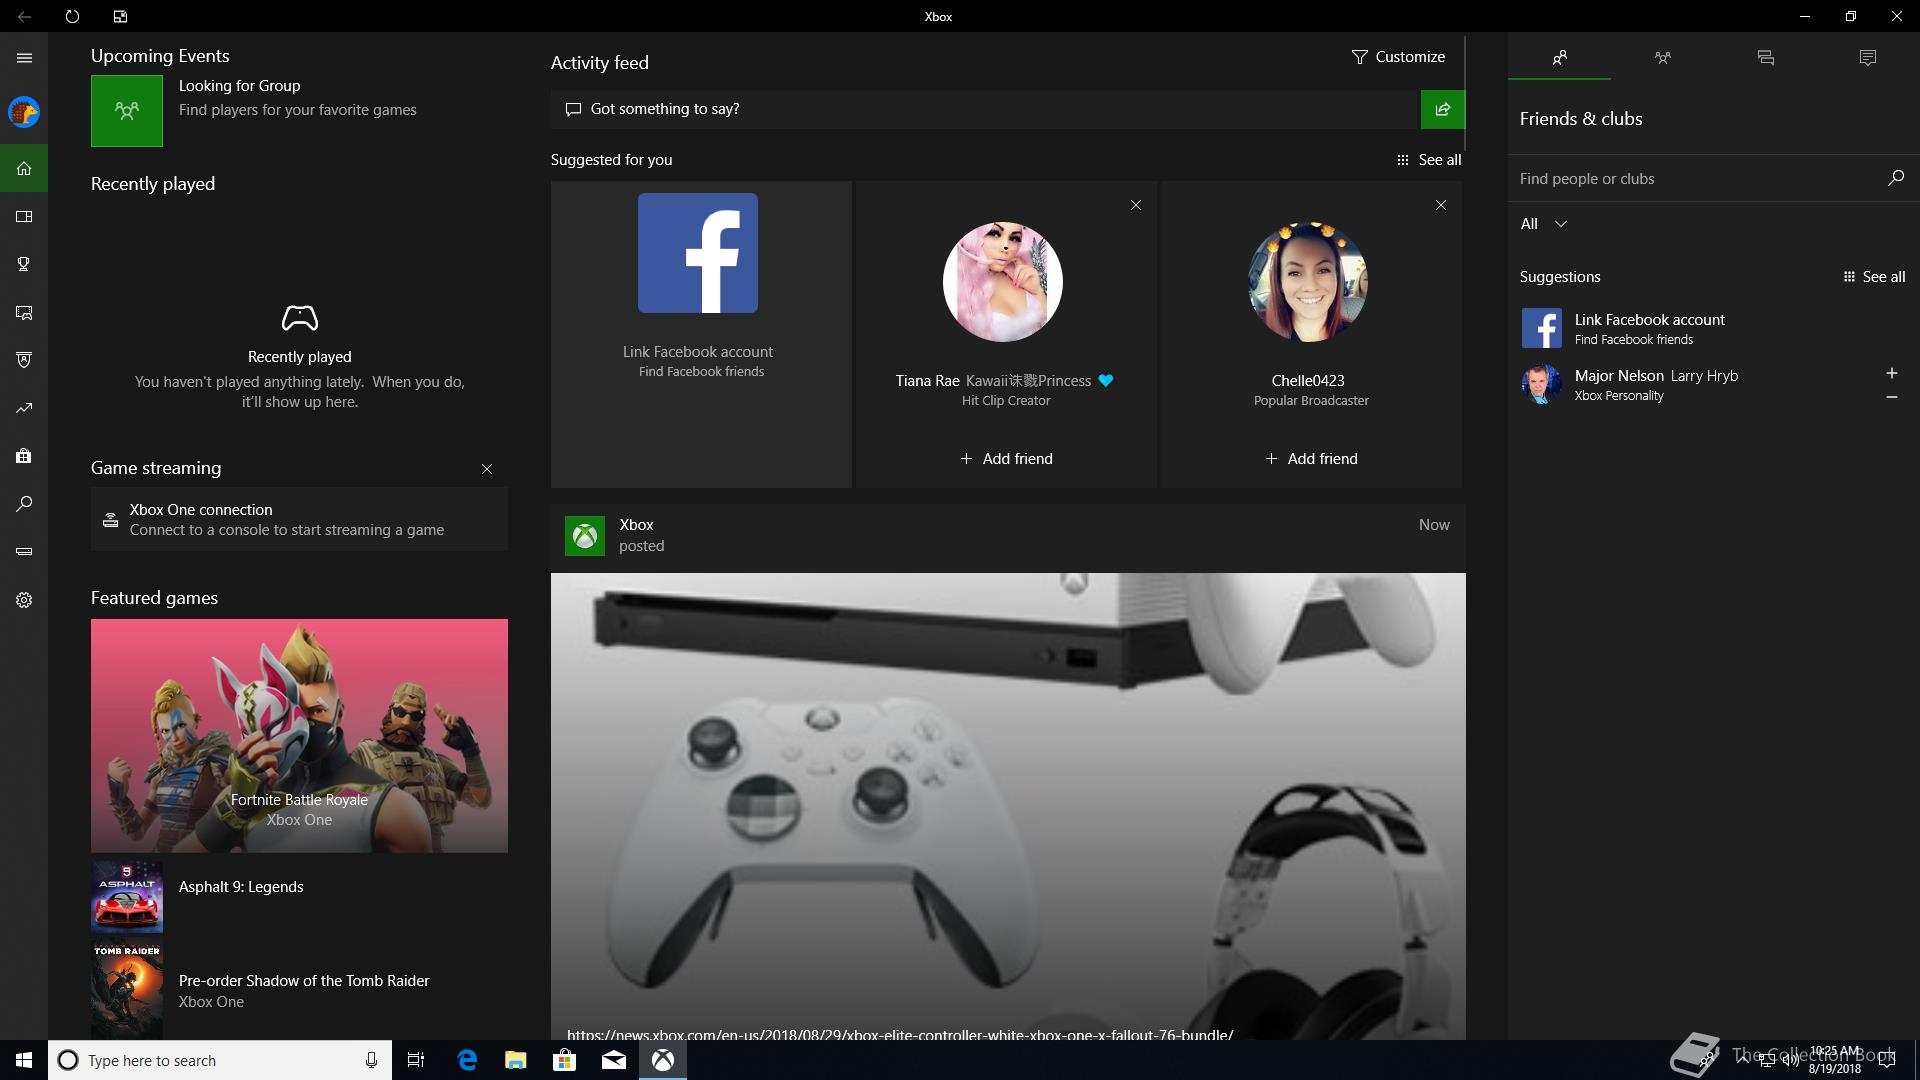Viewport: 1920px width, 1080px height.
Task: Click See all in Suggested for you
Action: (x=1429, y=160)
